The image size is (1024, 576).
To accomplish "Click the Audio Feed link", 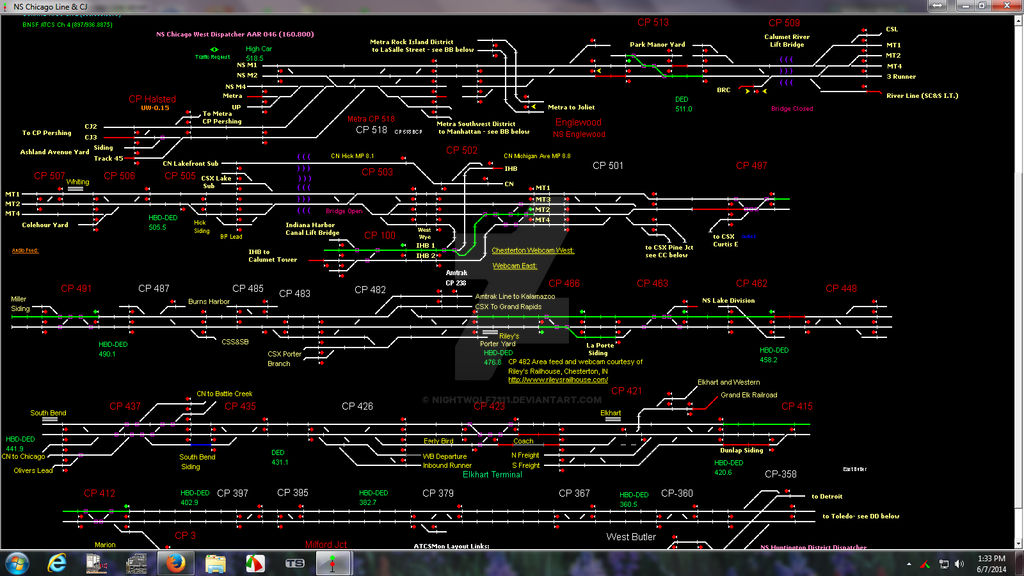I will click(x=25, y=250).
